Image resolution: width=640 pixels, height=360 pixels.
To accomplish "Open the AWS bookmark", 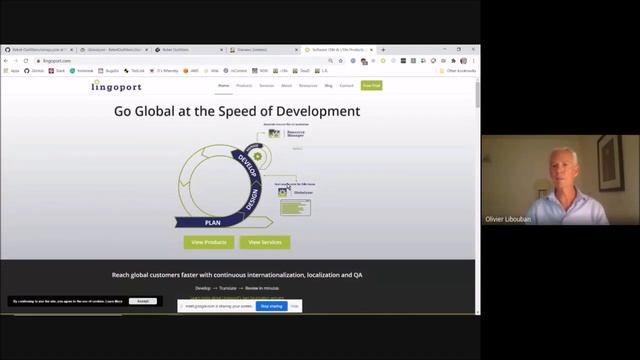I will [191, 71].
